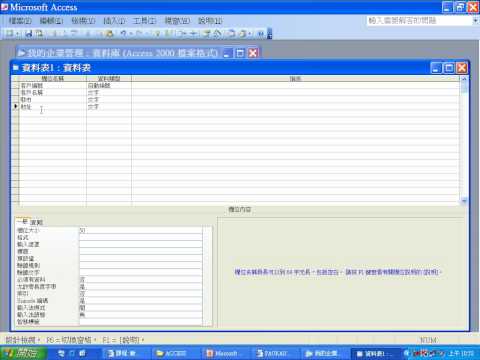Open the 檢視(V) menu
The image size is (480, 360).
tap(83, 21)
